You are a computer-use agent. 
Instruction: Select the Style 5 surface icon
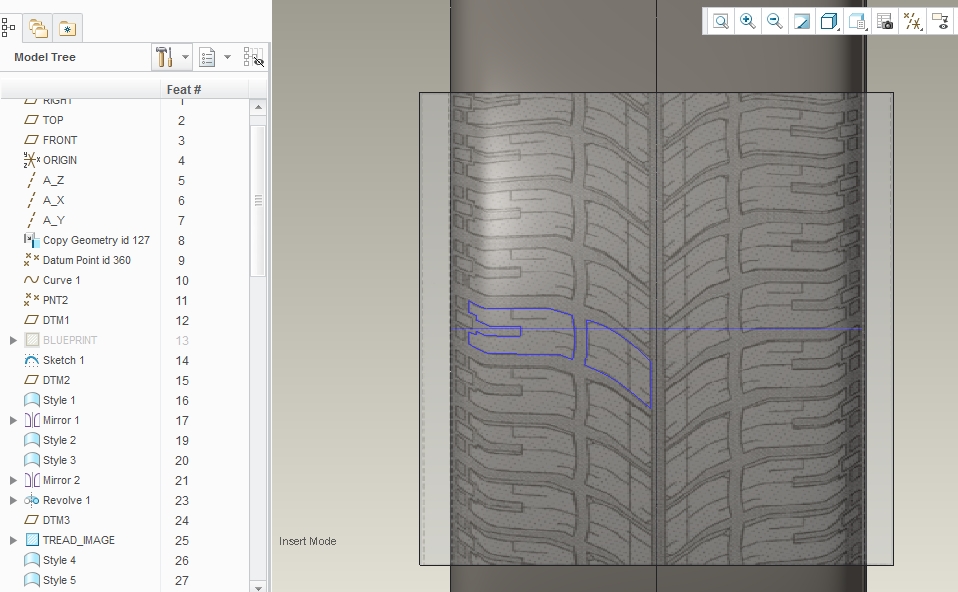click(x=31, y=580)
